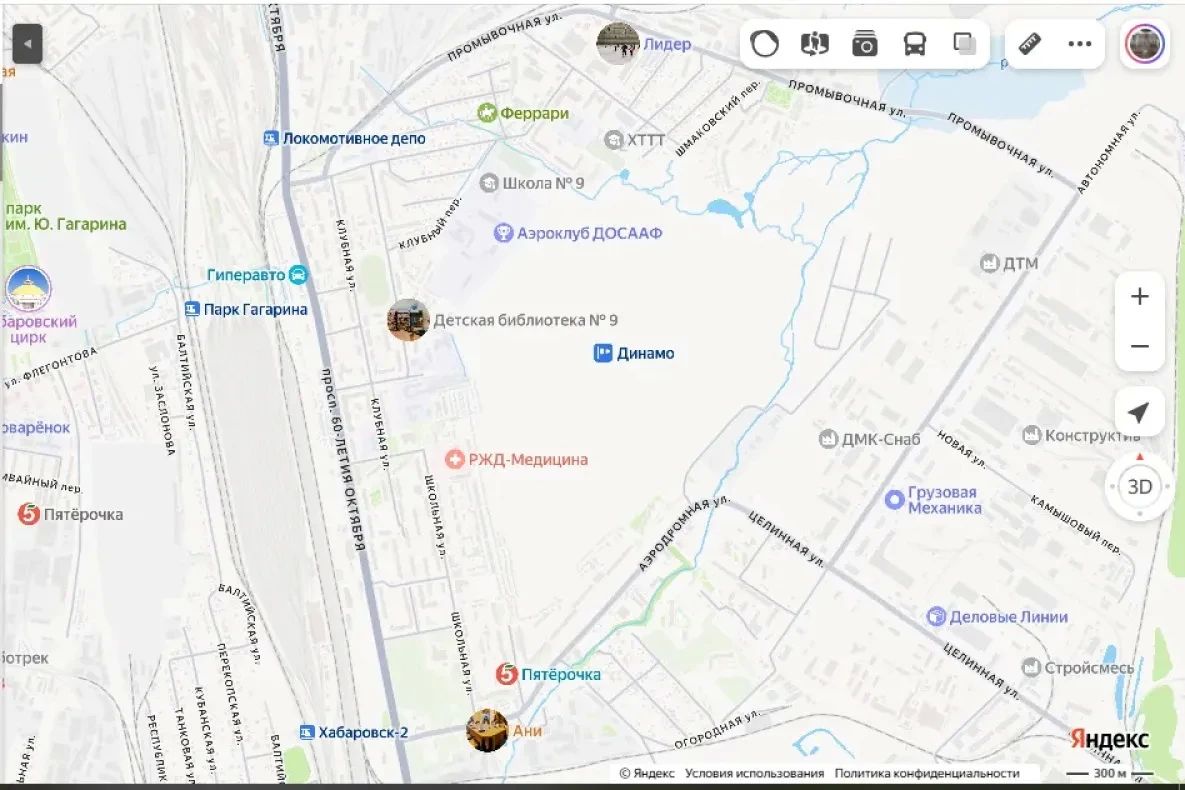The image size is (1185, 790).
Task: Open Детская библиотека № 9 photo marker
Action: 408,320
